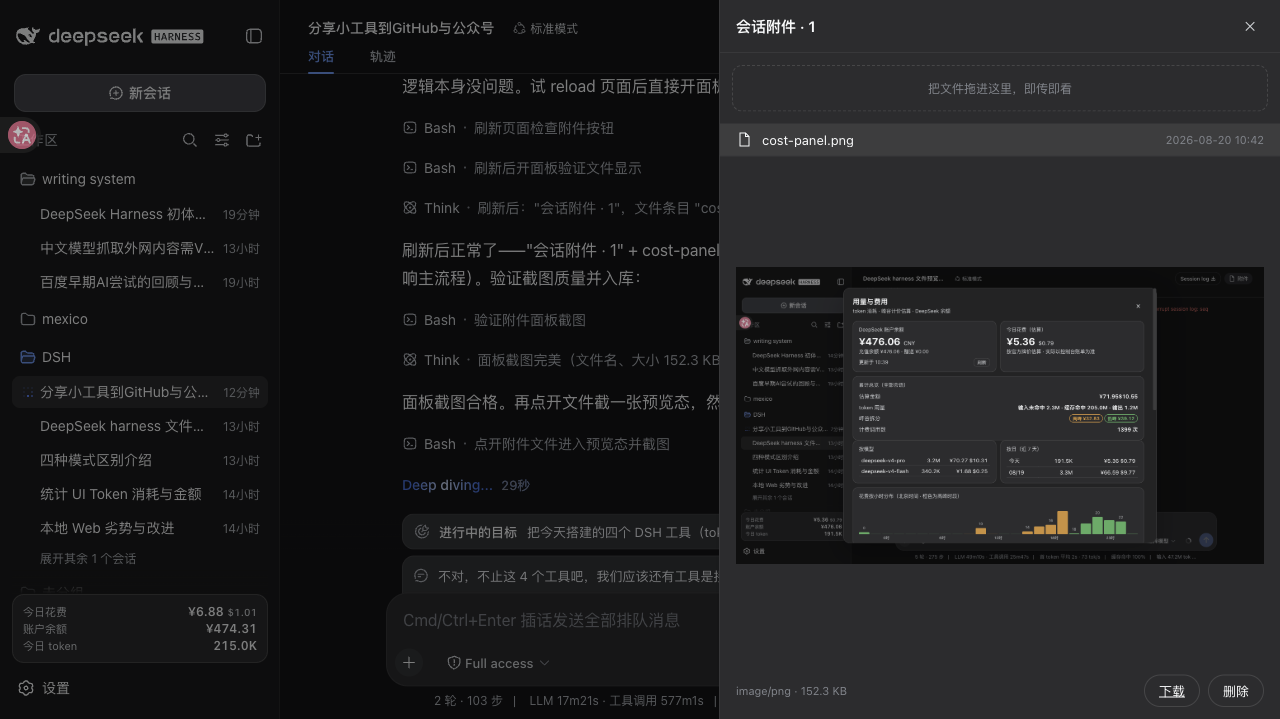Click the cost-panel.png file icon

click(x=744, y=140)
